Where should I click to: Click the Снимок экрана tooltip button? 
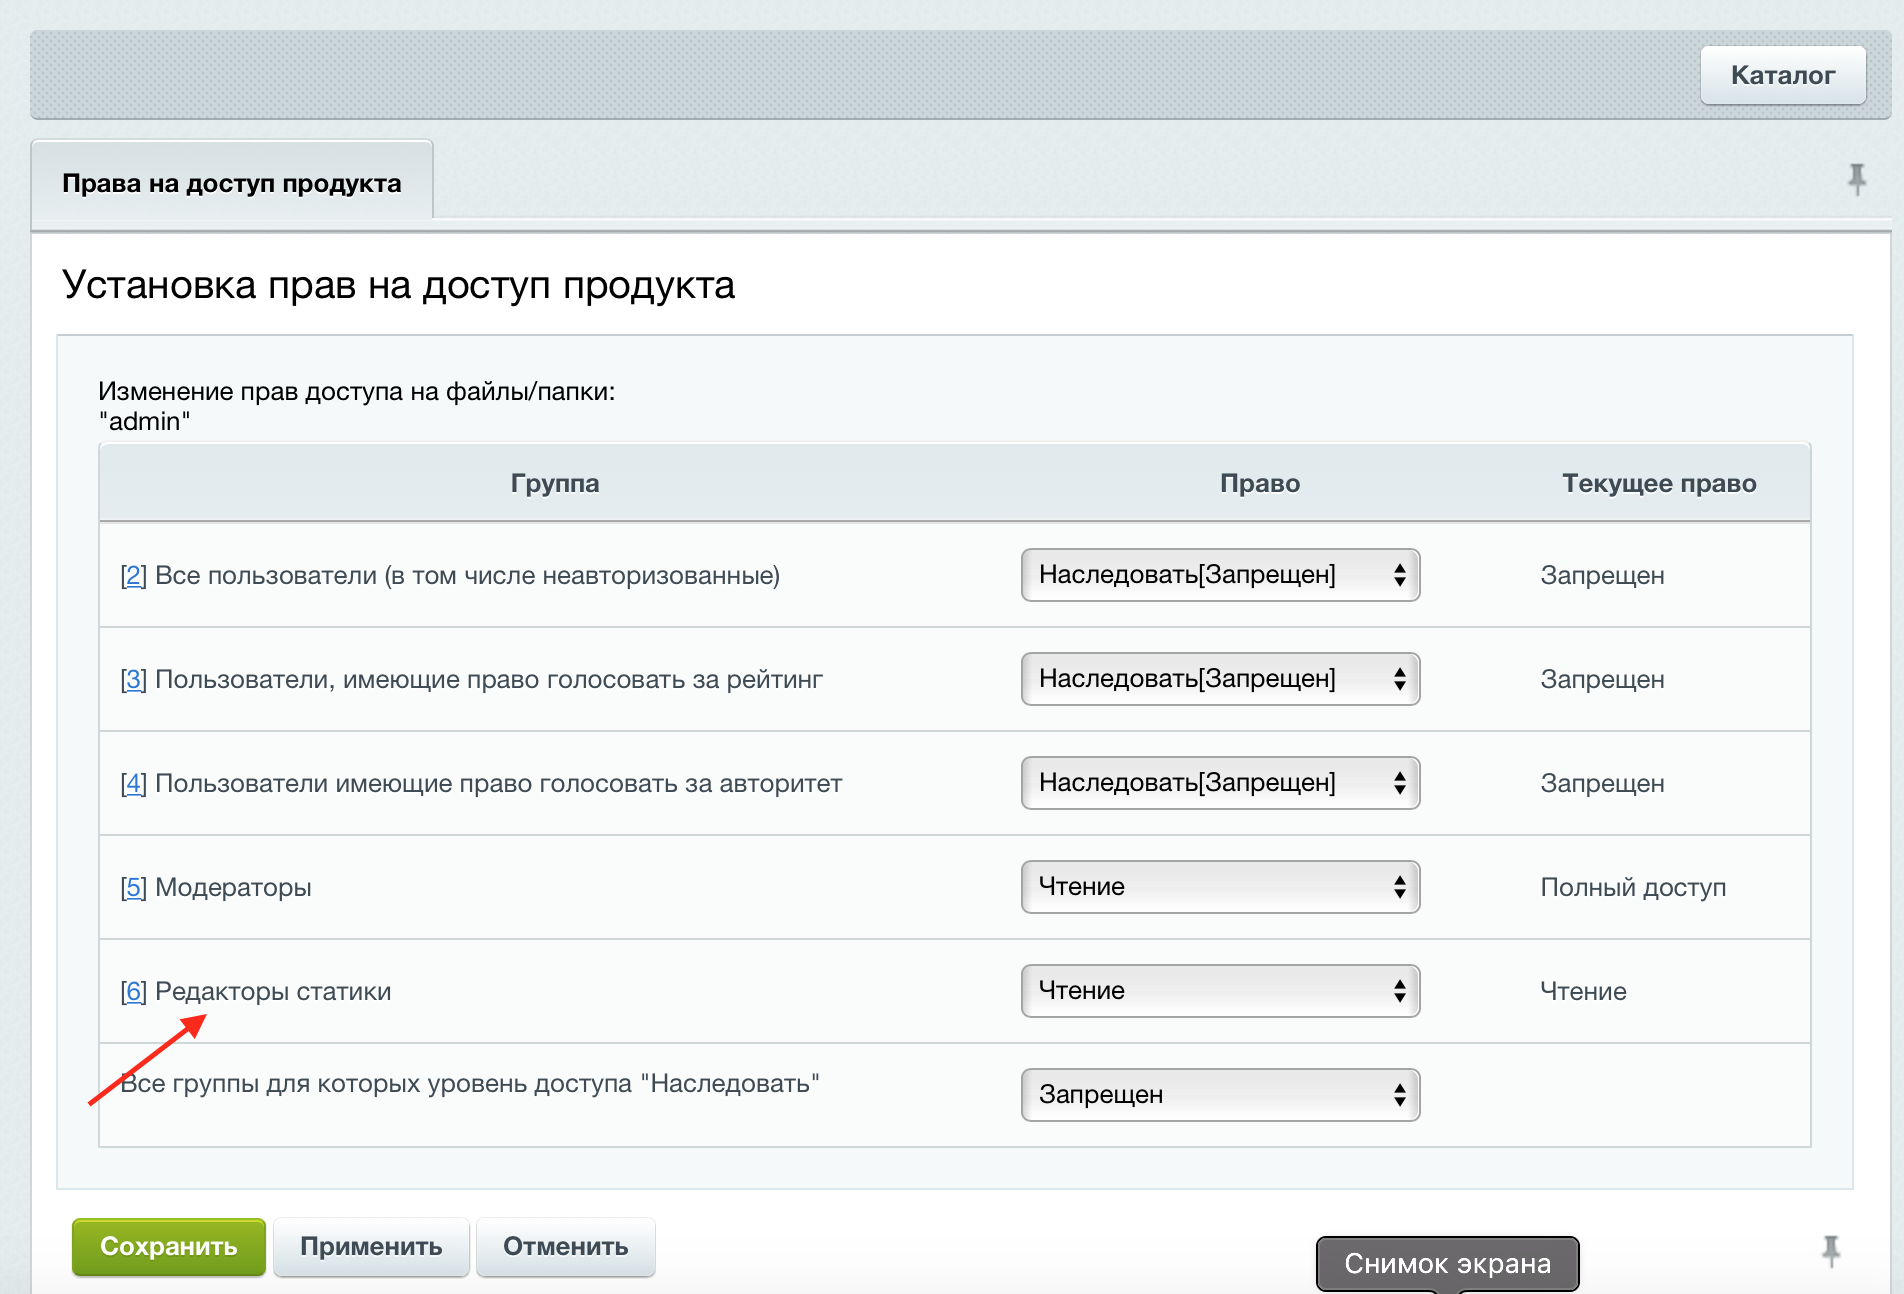(1447, 1264)
